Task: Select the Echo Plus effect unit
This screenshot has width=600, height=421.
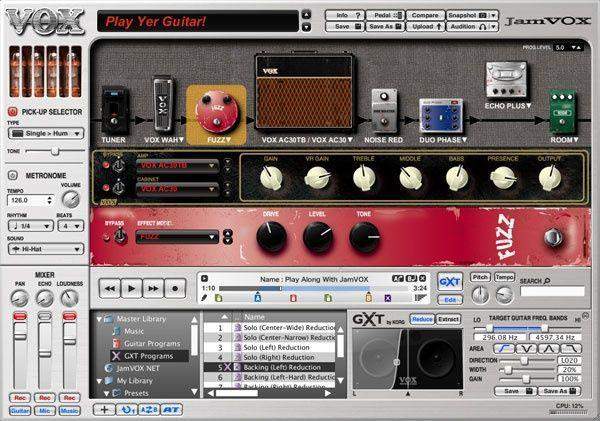Action: click(x=506, y=79)
